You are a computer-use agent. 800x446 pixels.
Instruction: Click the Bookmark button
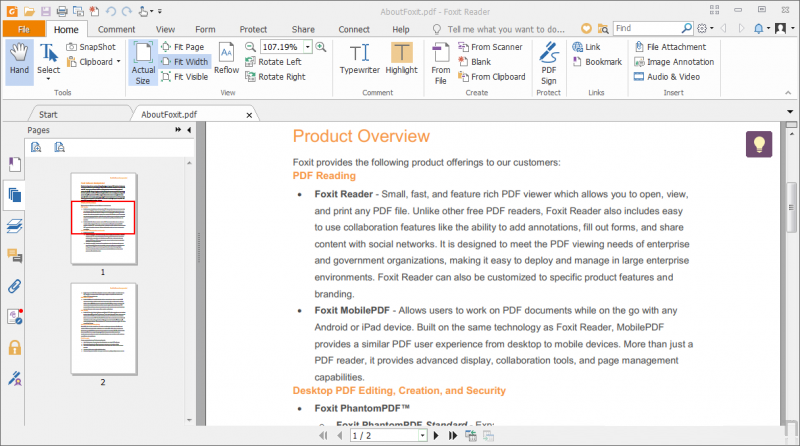click(x=596, y=62)
